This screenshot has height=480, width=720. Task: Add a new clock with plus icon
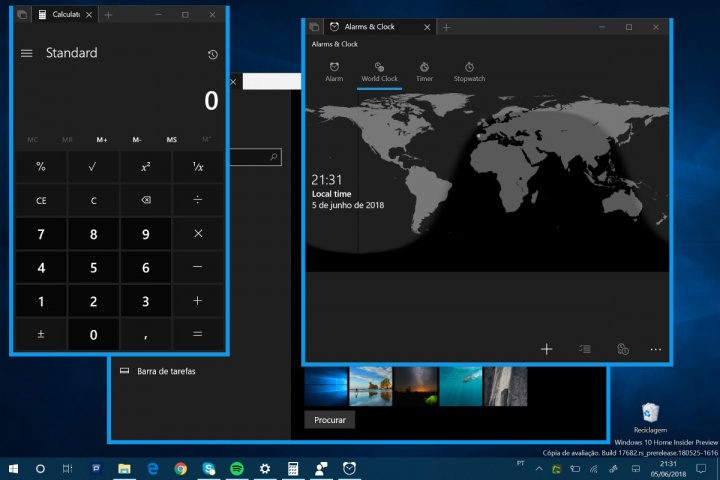546,349
